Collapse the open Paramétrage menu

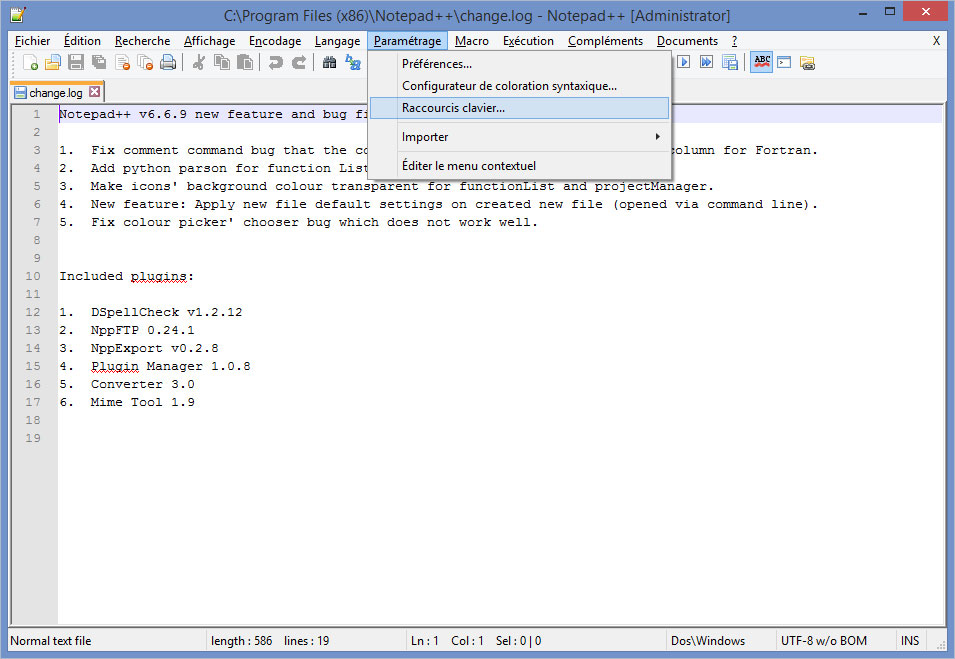(x=407, y=41)
